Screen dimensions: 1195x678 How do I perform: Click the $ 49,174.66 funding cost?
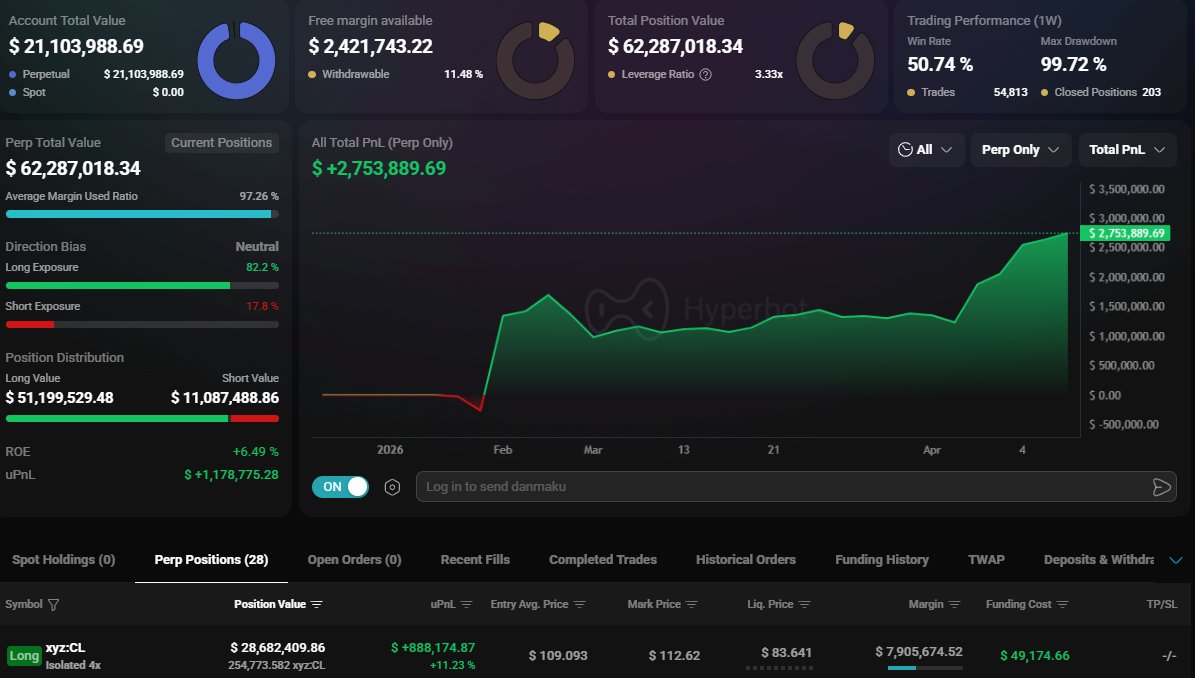pyautogui.click(x=1034, y=656)
